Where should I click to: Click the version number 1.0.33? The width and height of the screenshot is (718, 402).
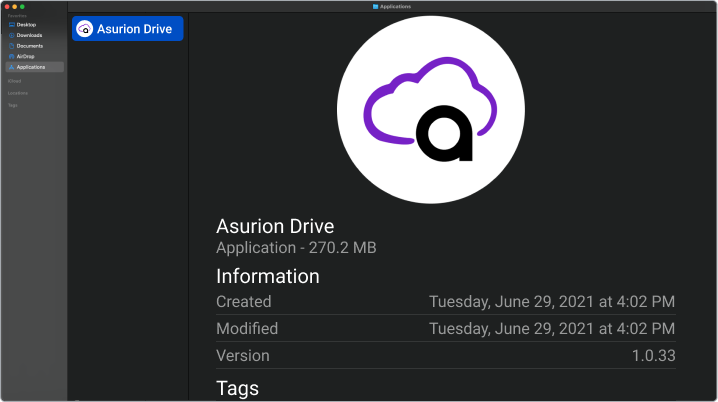tap(653, 355)
